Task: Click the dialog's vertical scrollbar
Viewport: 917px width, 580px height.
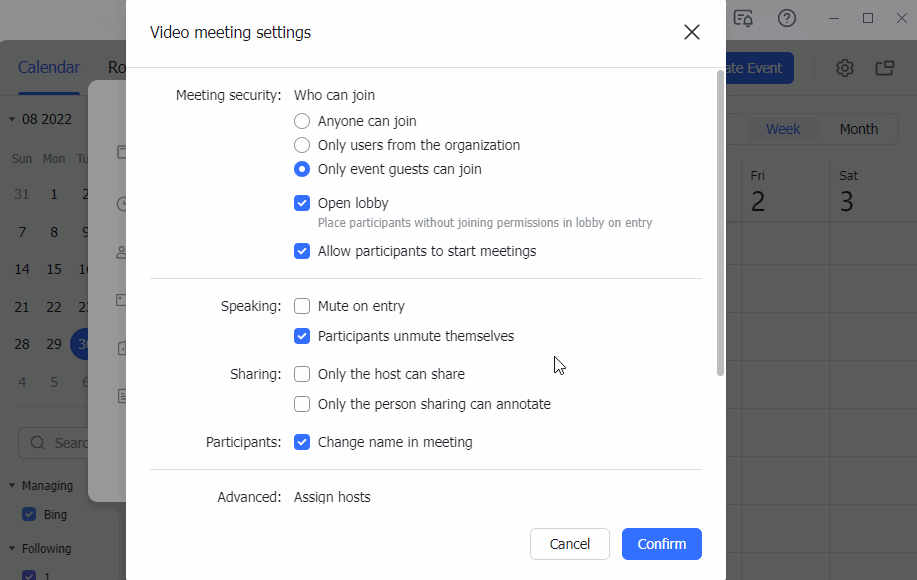Action: [x=720, y=222]
